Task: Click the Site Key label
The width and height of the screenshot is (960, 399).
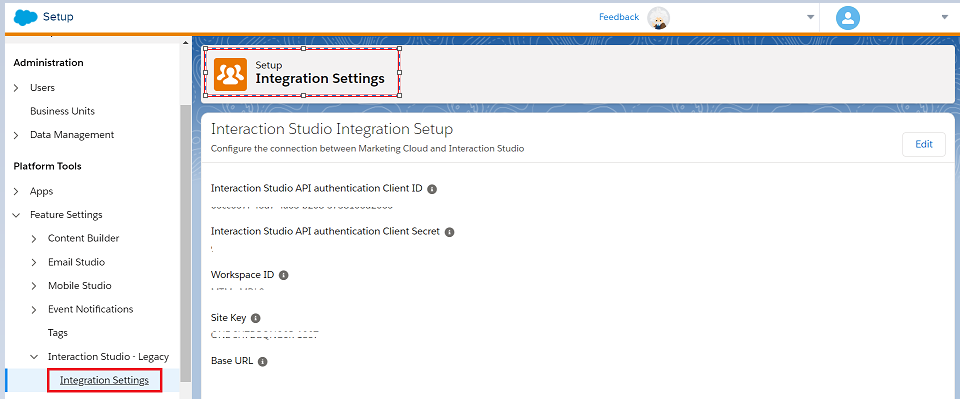Action: pyautogui.click(x=228, y=318)
